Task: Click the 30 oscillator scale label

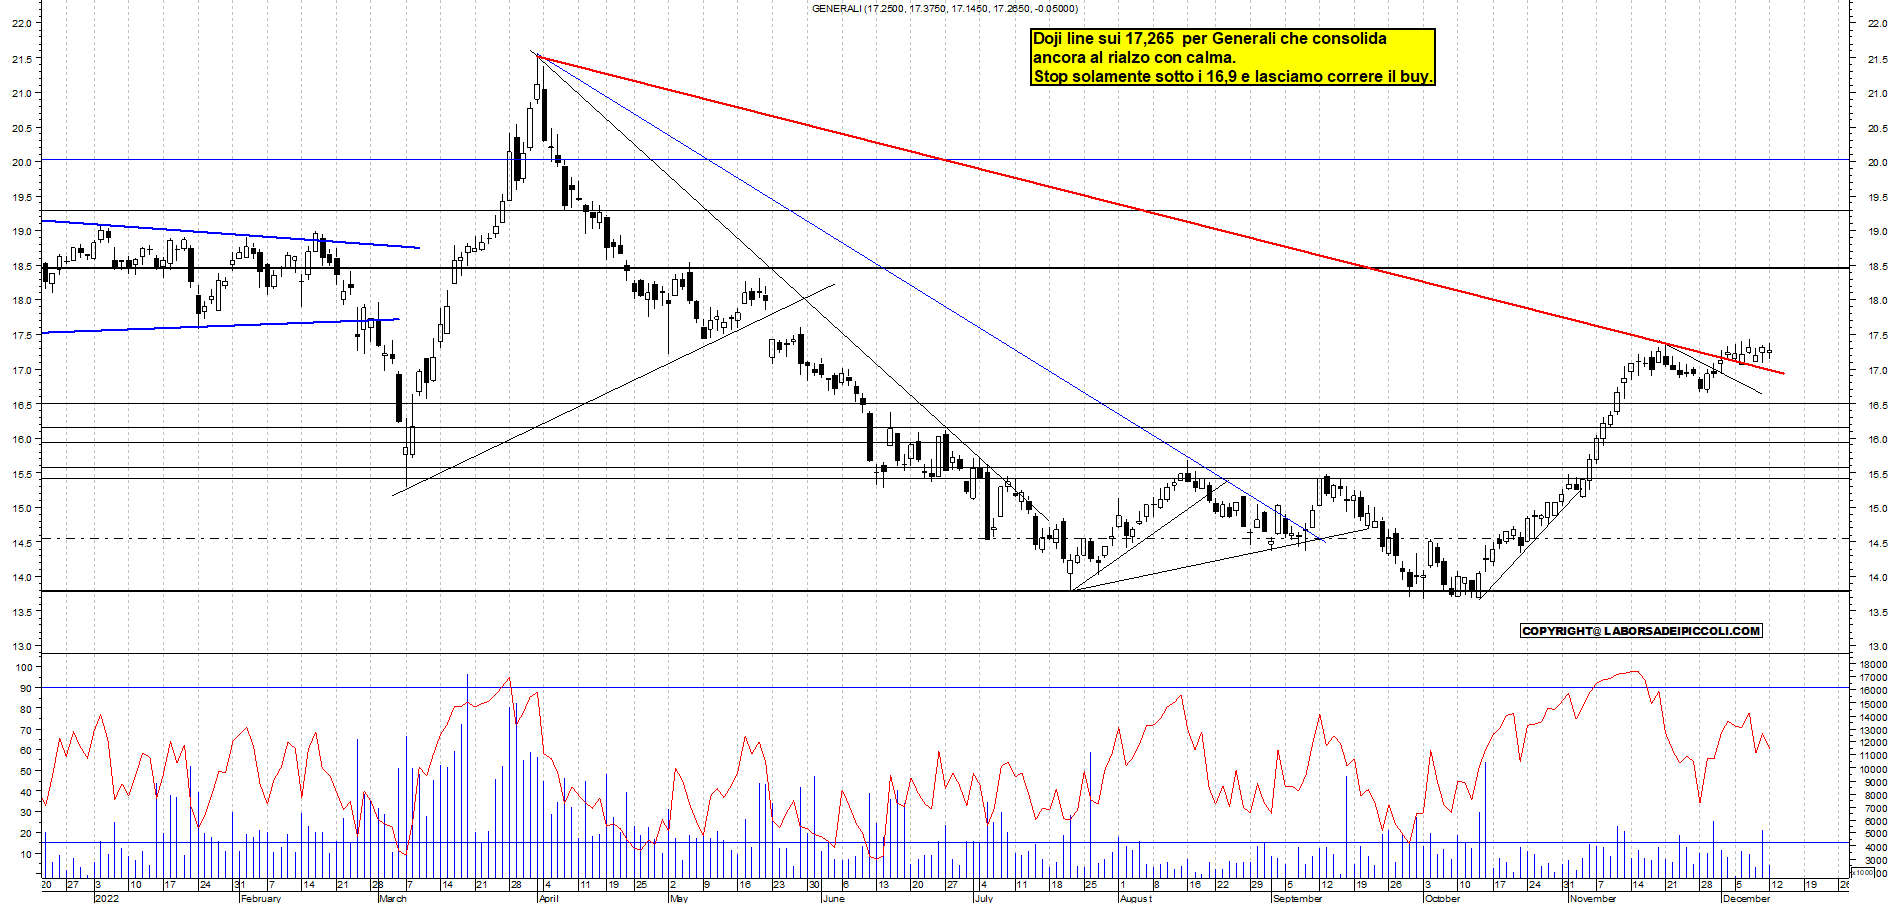Action: [x=27, y=813]
